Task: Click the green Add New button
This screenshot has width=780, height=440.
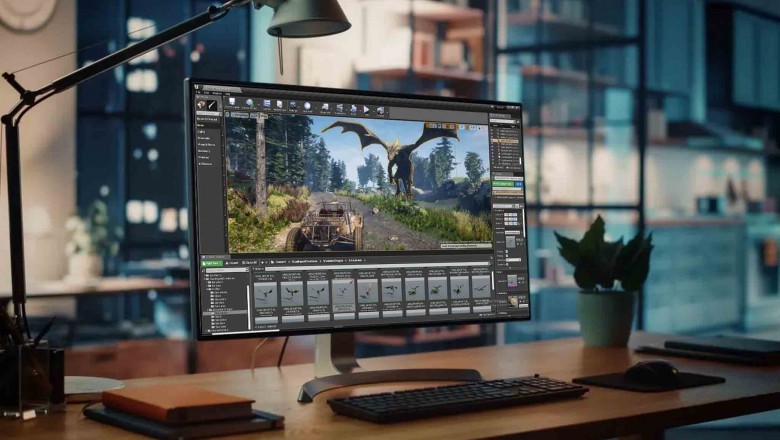Action: (211, 262)
